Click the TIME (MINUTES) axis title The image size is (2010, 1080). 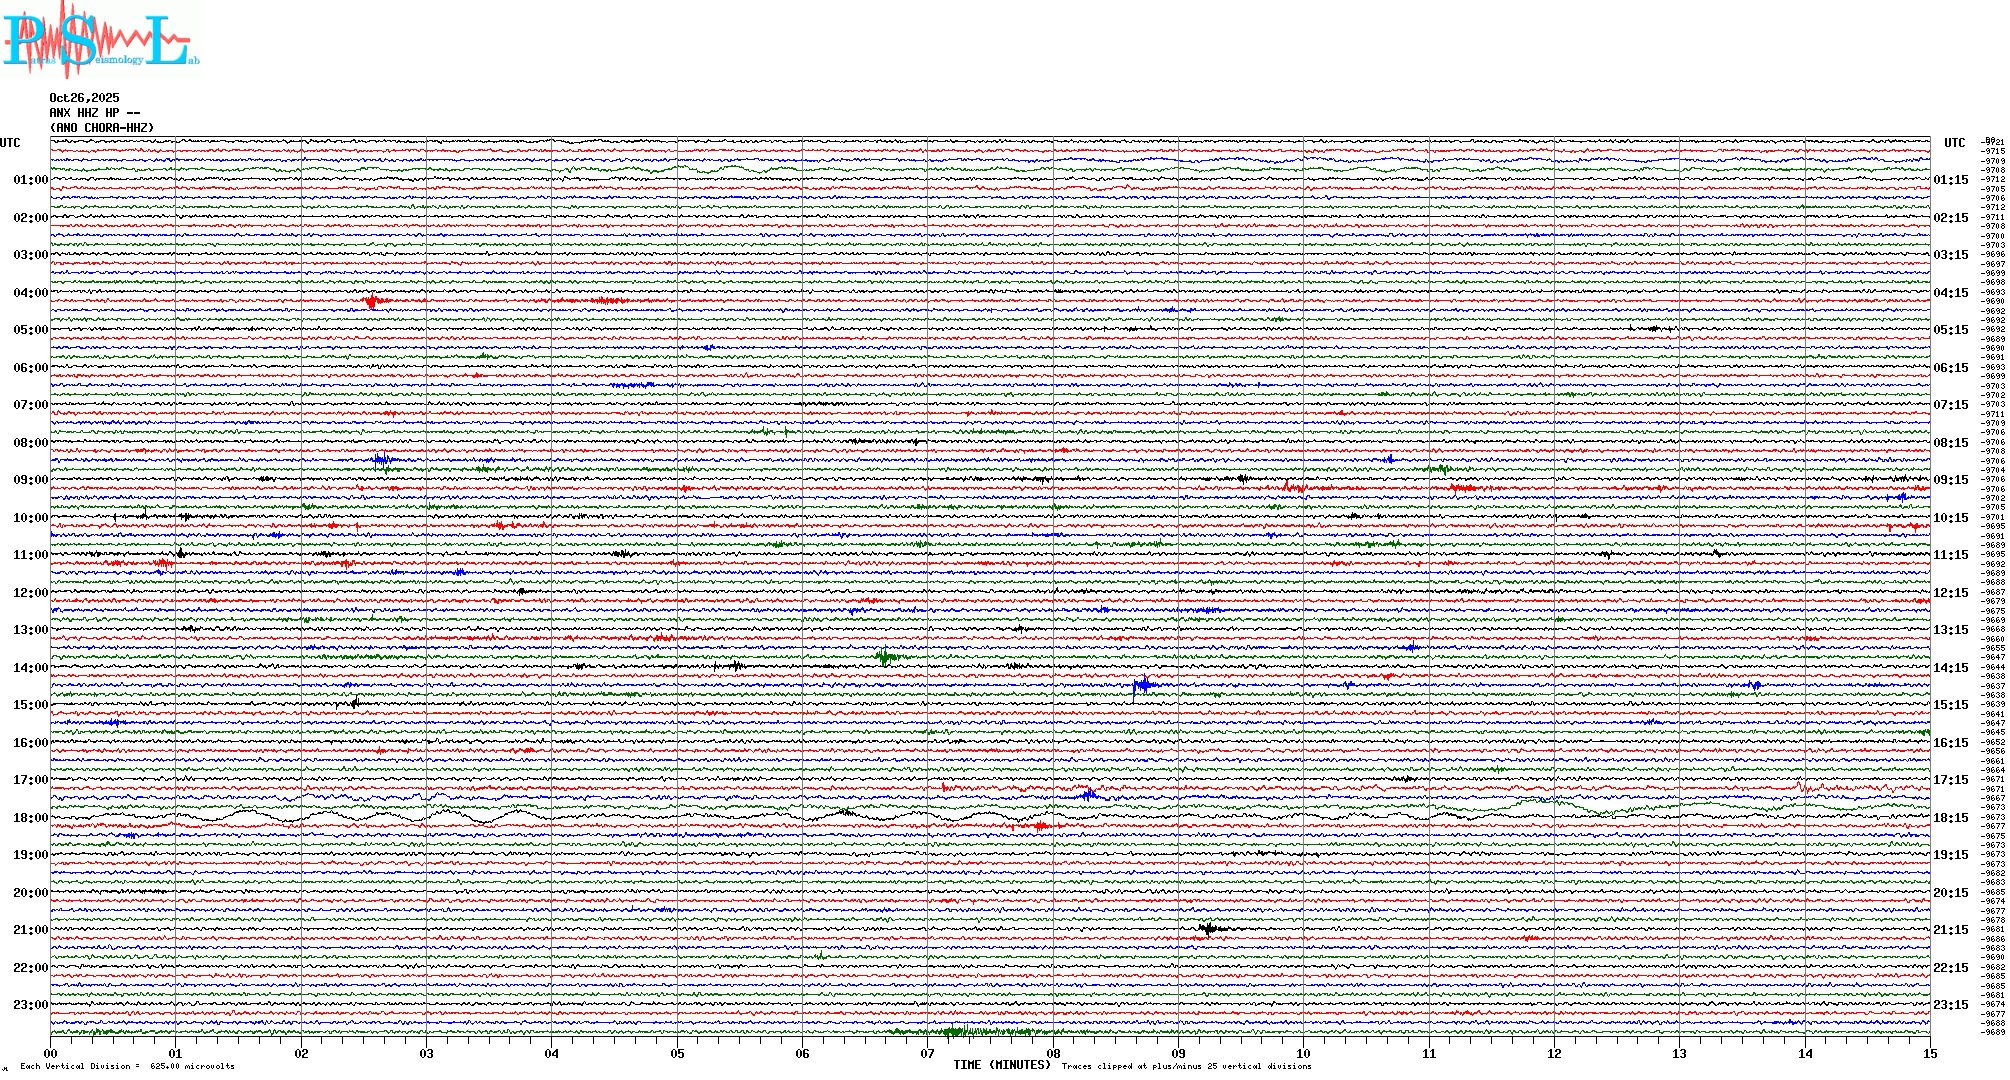[1001, 1065]
